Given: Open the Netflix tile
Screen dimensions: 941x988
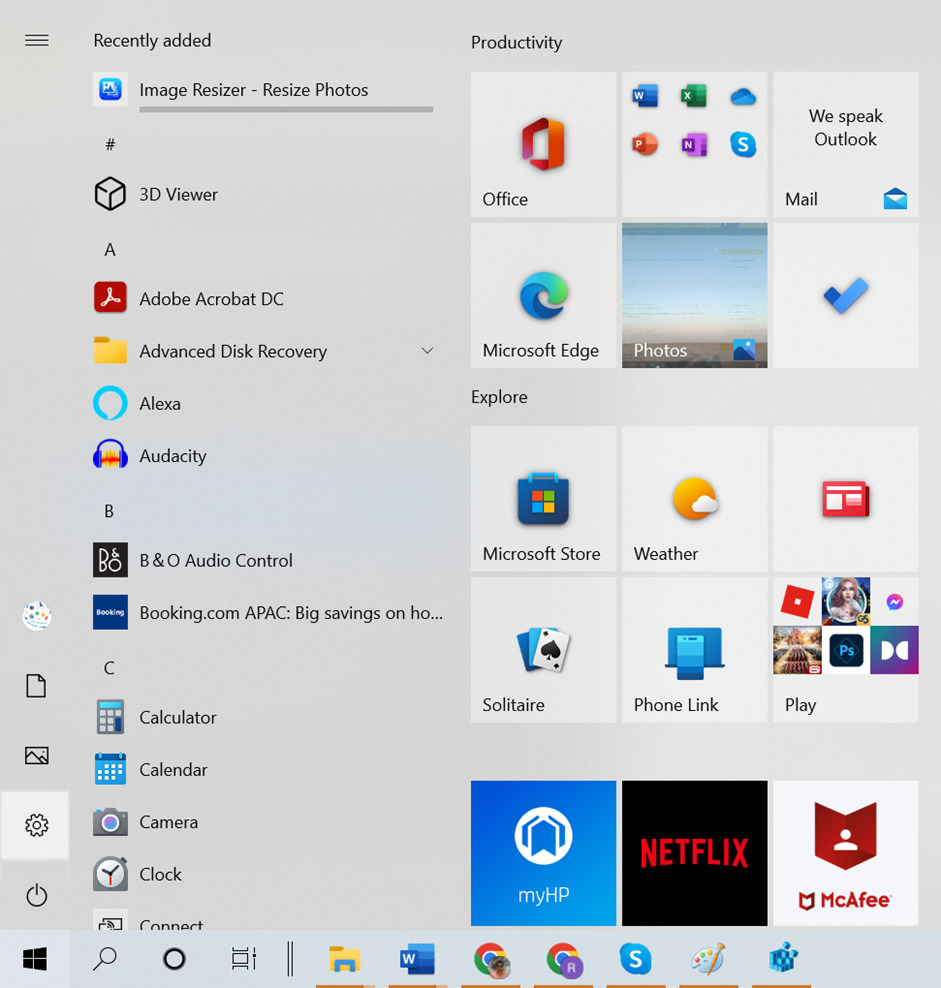Looking at the screenshot, I should pos(695,853).
